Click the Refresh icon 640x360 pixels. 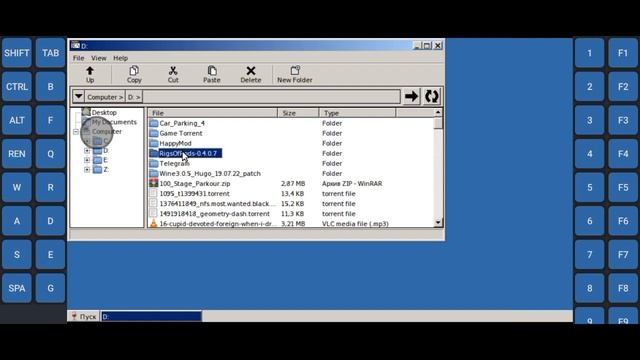431,97
